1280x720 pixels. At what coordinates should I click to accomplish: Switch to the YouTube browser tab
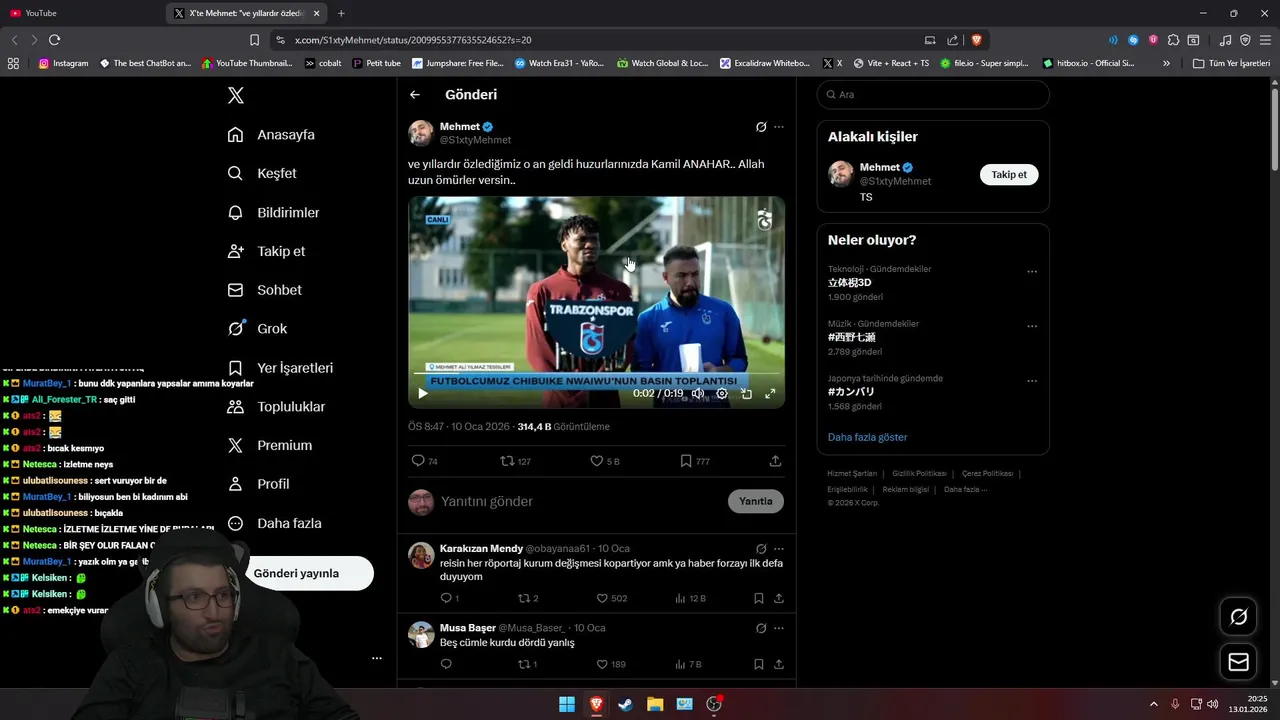click(80, 13)
